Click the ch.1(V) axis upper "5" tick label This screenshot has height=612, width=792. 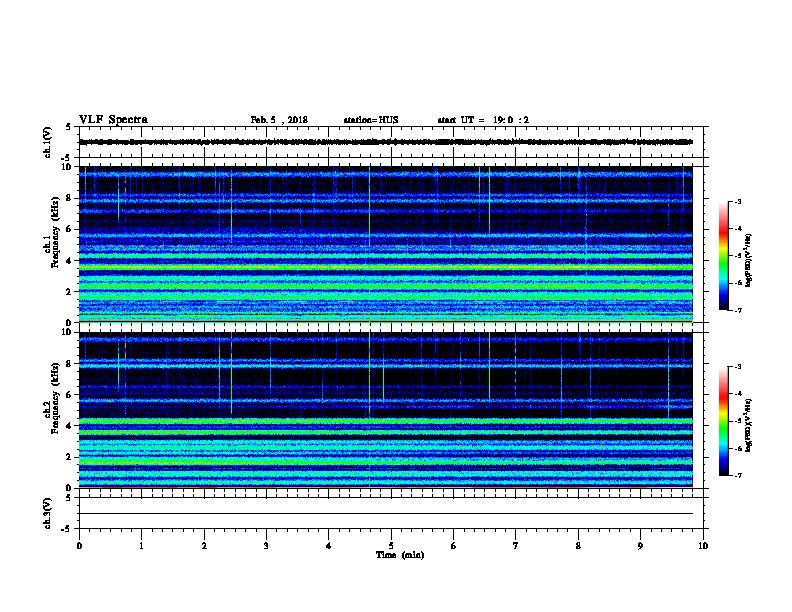(69, 127)
